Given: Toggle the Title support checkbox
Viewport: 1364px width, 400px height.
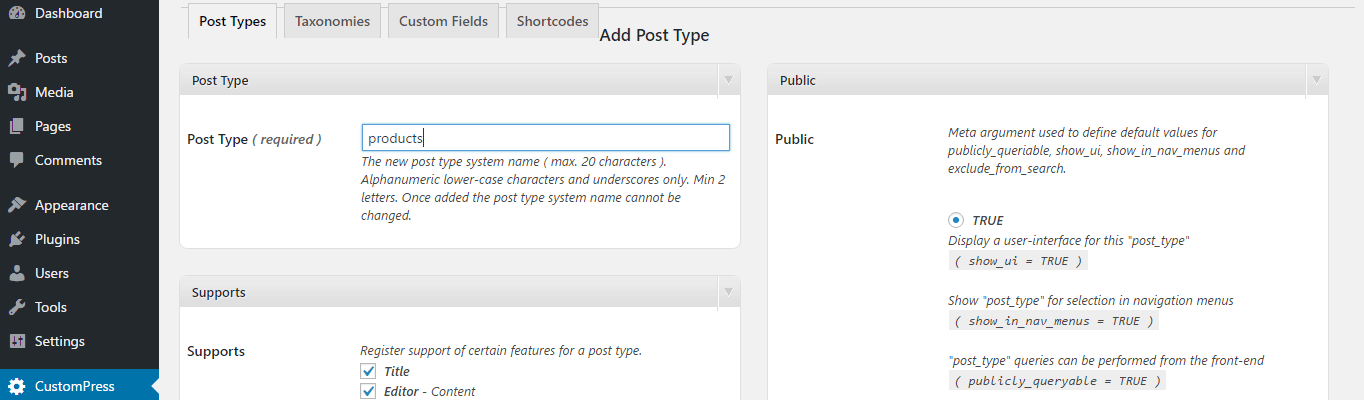Looking at the screenshot, I should click(369, 371).
